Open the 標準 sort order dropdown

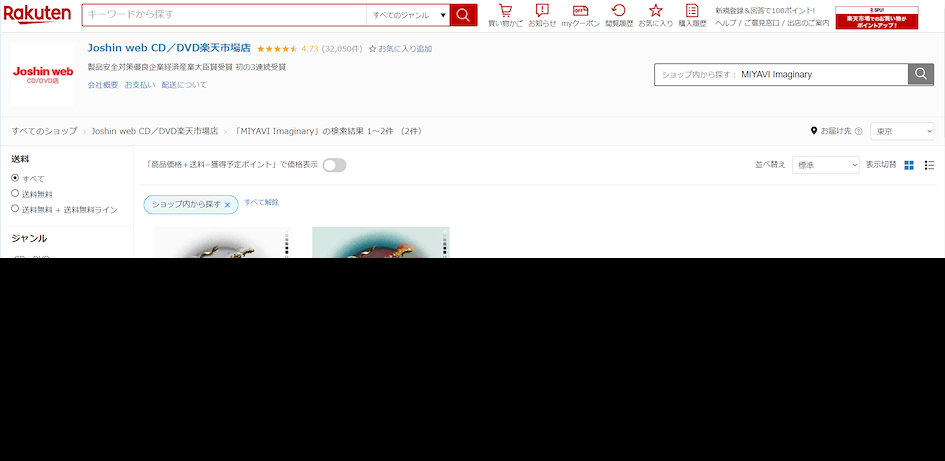[825, 165]
